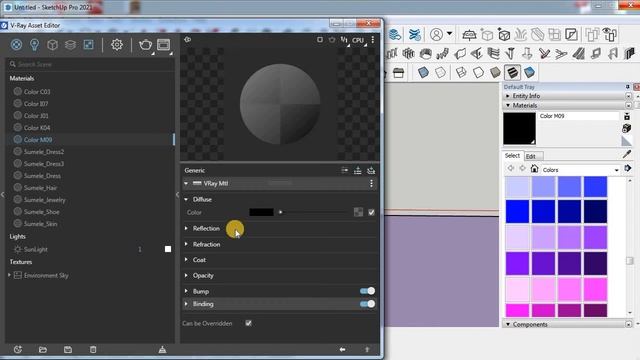This screenshot has height=360, width=640.
Task: Switch to the Edit tab in Materials
Action: [533, 156]
